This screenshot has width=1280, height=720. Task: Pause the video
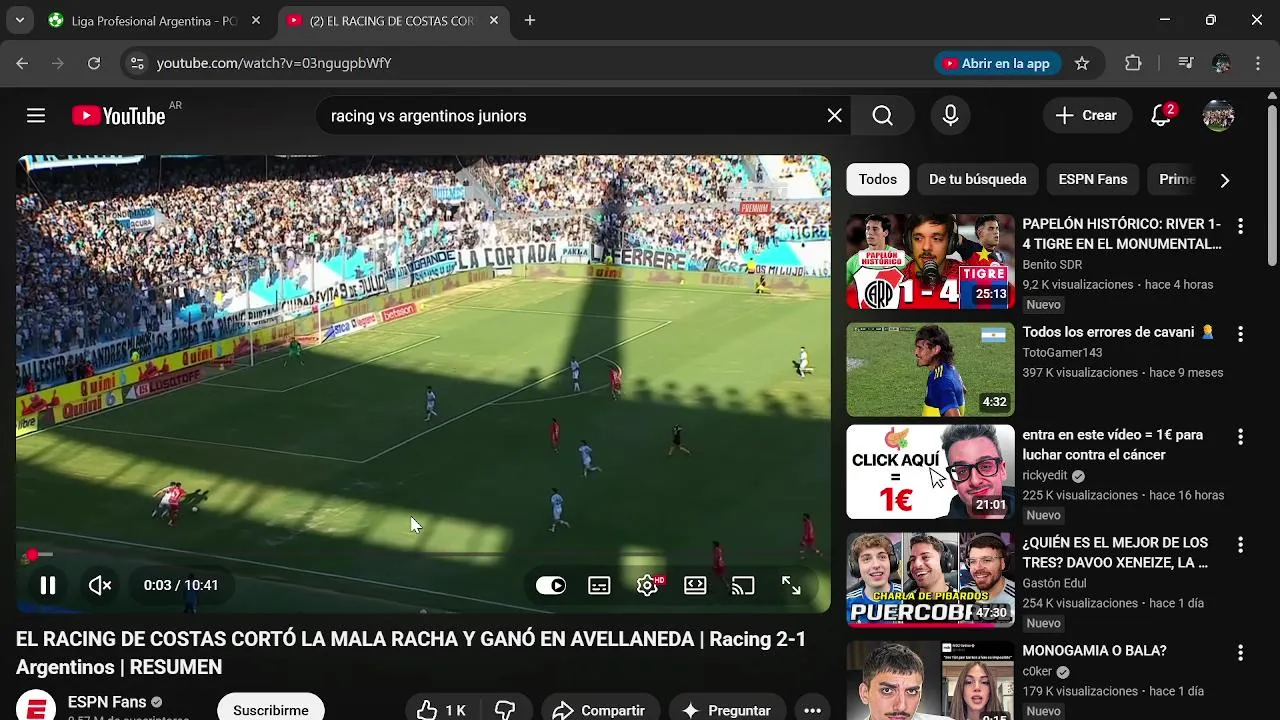tap(47, 586)
